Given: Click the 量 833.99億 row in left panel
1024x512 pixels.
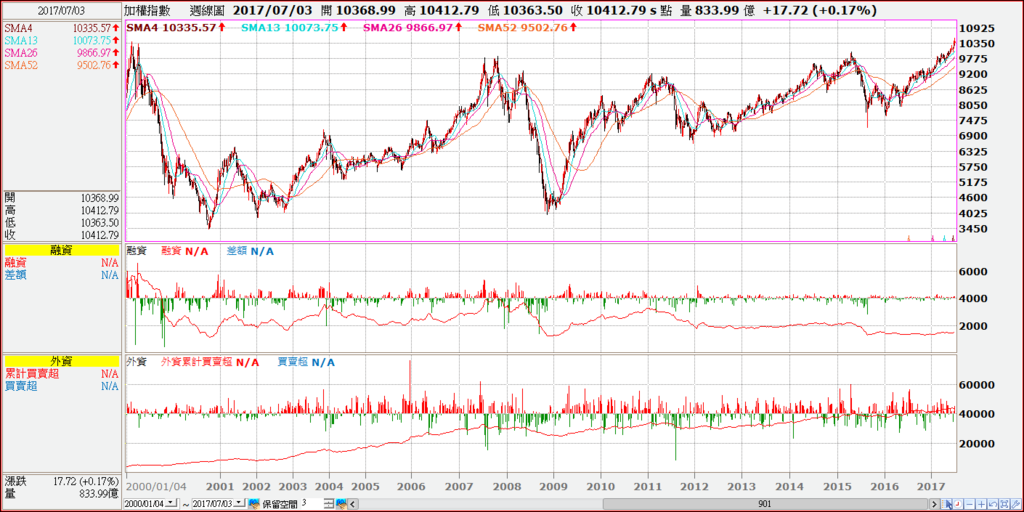Looking at the screenshot, I should pyautogui.click(x=61, y=492).
